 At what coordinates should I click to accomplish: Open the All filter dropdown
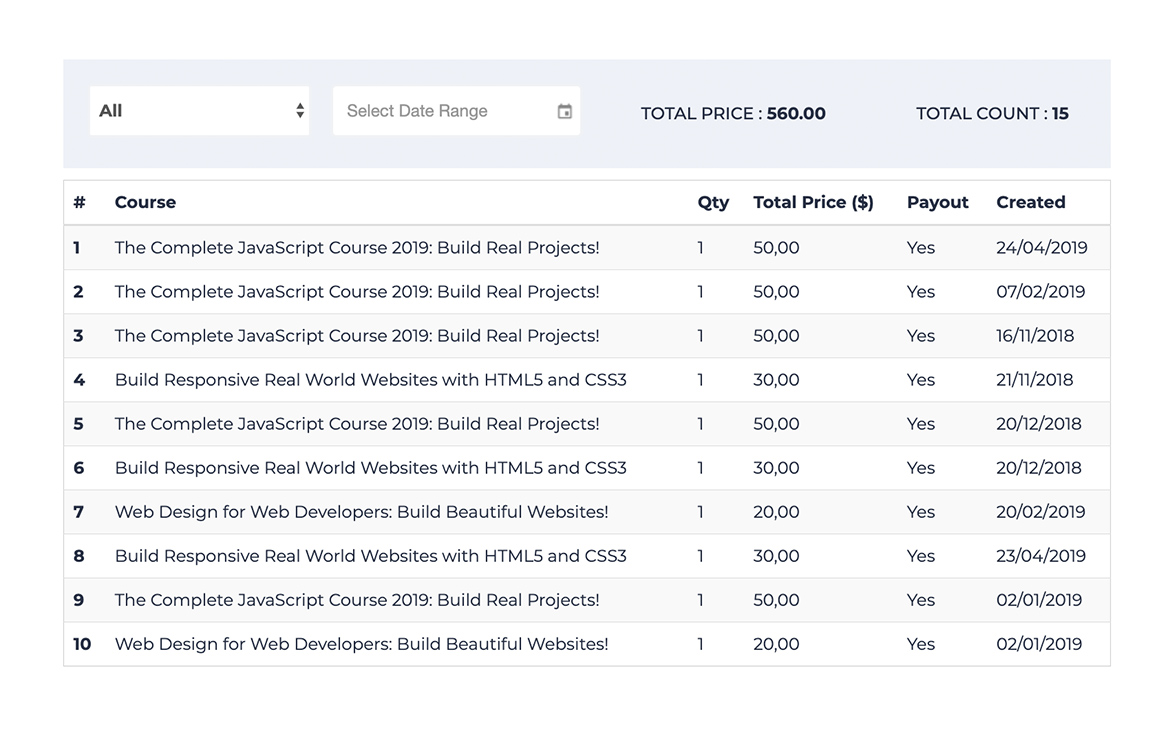coord(198,111)
